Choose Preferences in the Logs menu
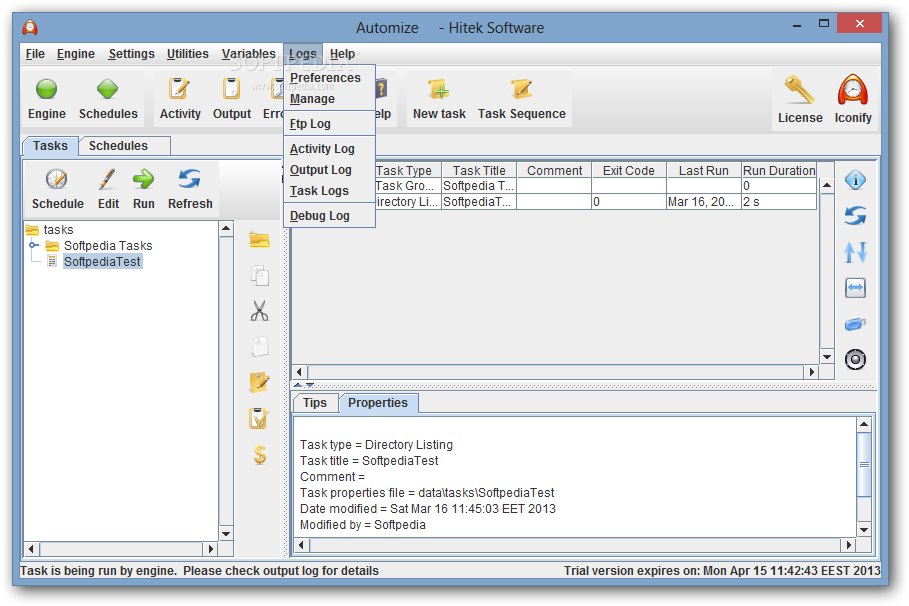 [329, 78]
